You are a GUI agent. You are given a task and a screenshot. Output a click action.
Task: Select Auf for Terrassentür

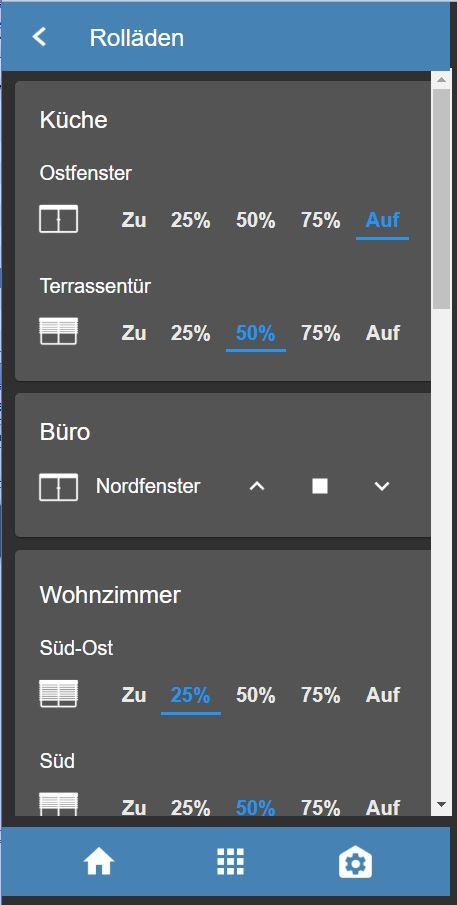click(x=383, y=333)
